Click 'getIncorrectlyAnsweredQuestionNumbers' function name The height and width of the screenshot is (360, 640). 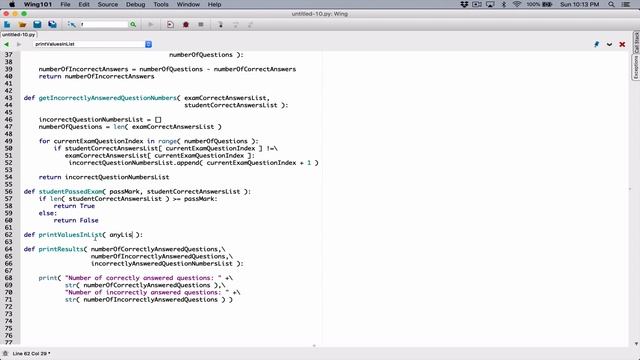[107, 98]
